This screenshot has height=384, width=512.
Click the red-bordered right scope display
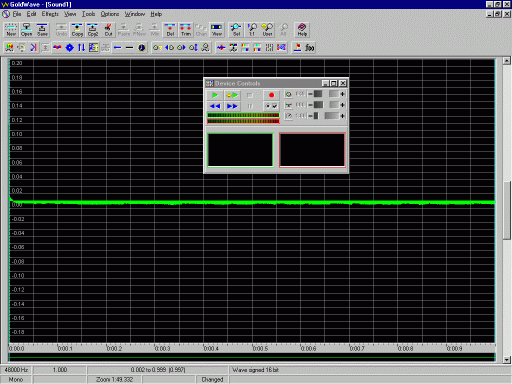tap(312, 150)
